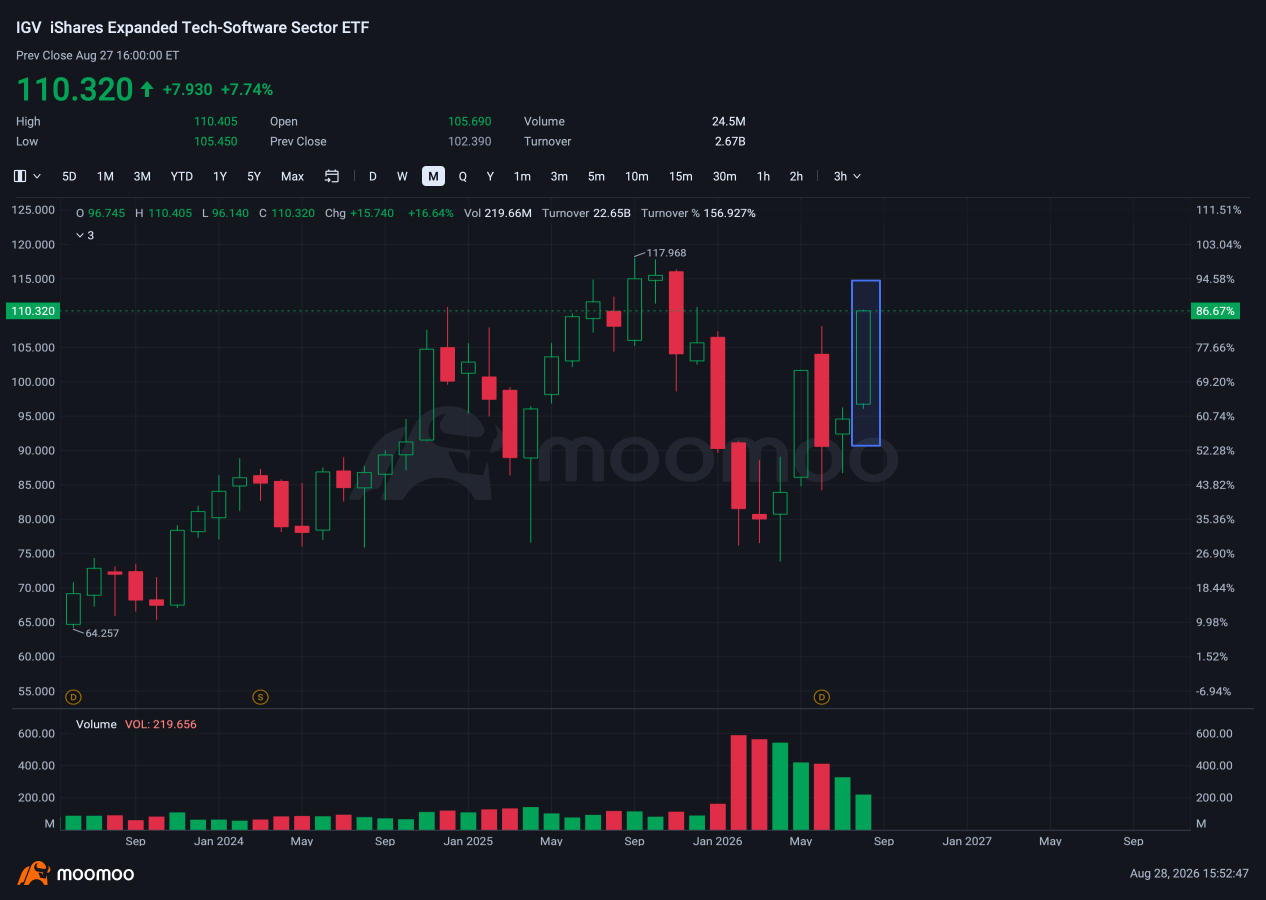This screenshot has height=900, width=1266.
Task: Click the current price 110.320 label on axis
Action: 33,311
